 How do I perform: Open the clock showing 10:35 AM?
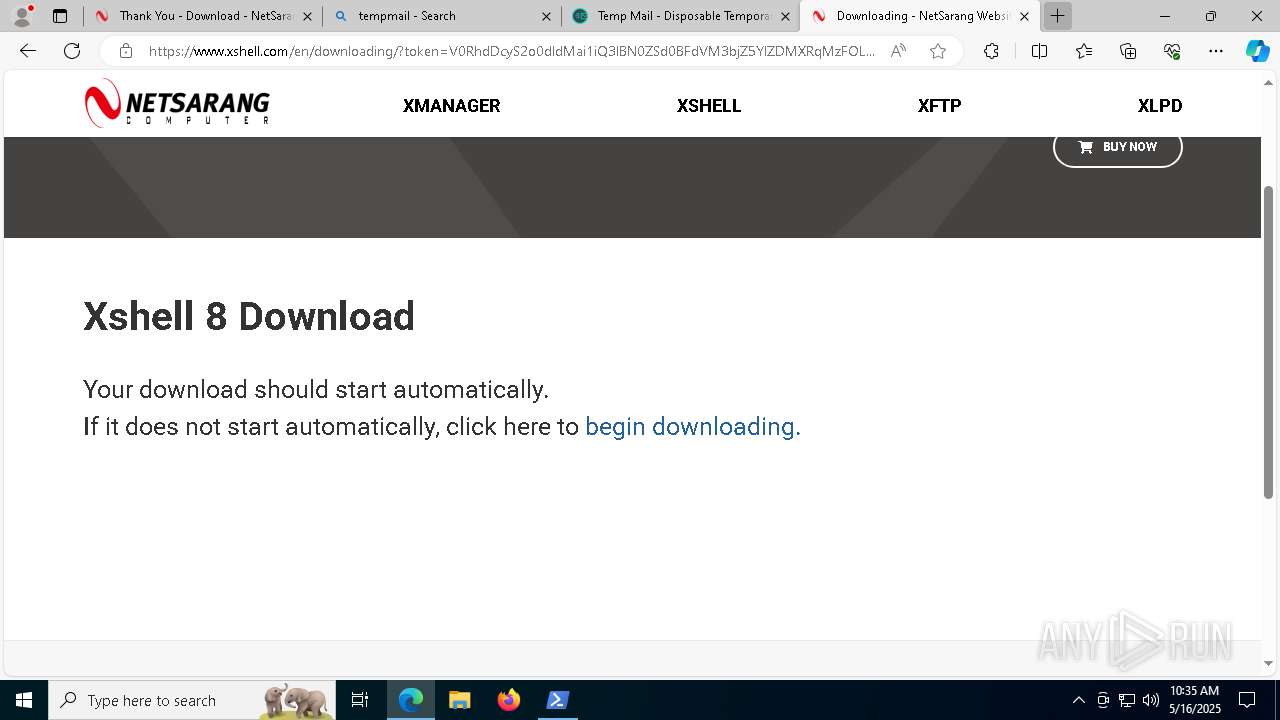point(1195,700)
